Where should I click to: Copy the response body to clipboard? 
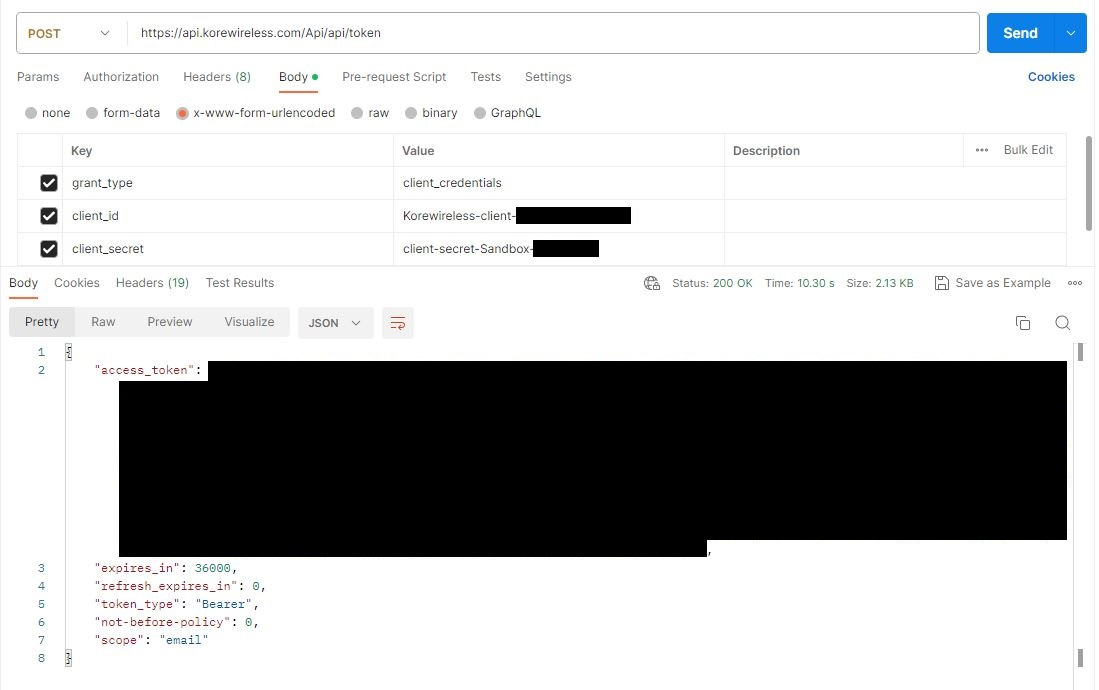(x=1022, y=322)
